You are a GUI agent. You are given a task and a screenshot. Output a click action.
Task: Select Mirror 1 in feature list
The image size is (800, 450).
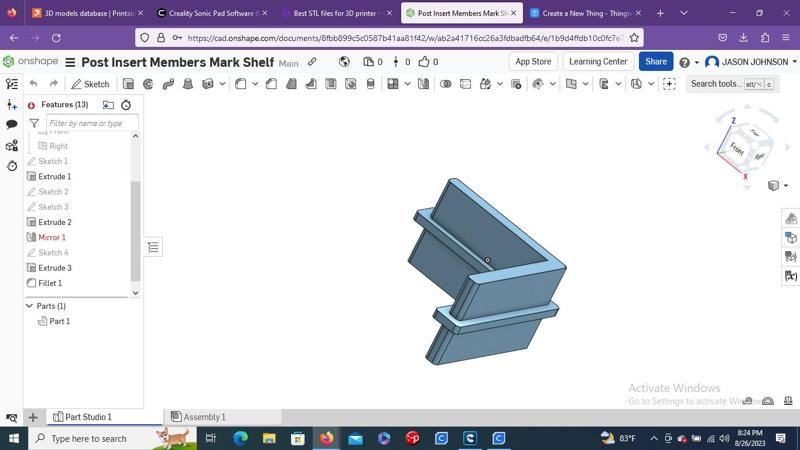52,238
